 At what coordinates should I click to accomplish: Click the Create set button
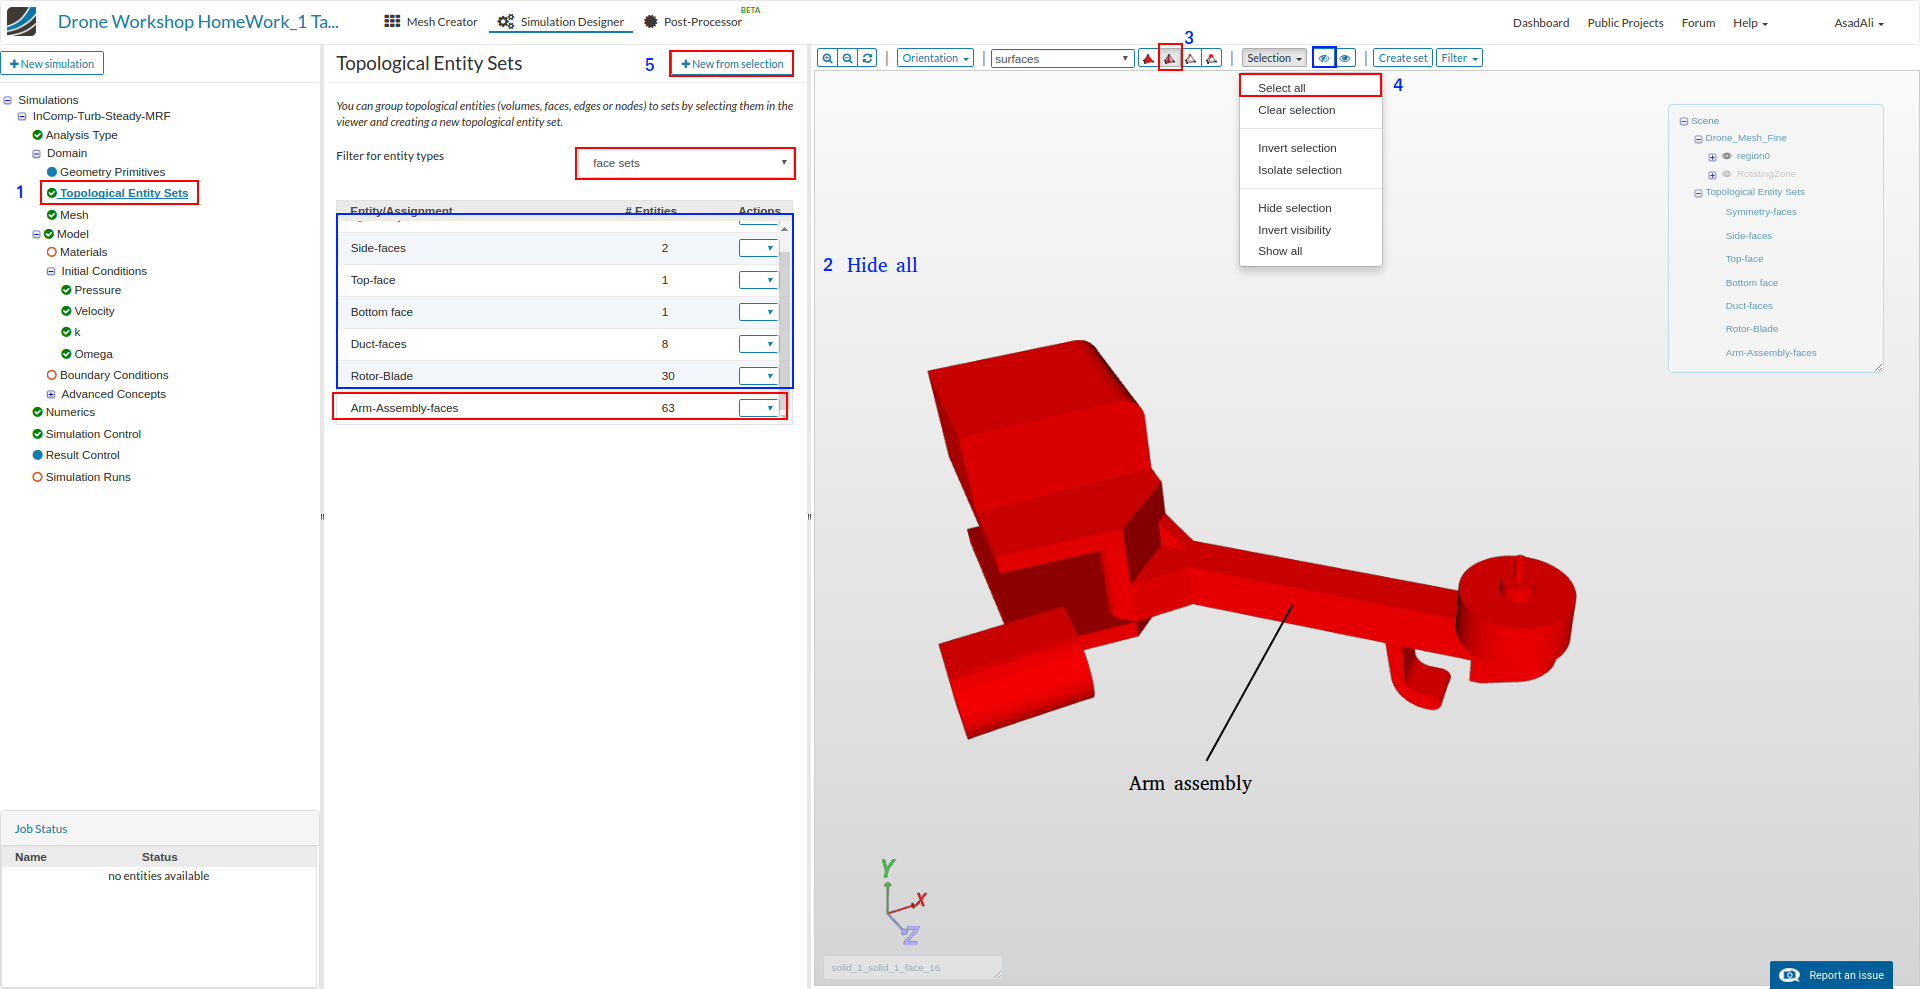click(x=1403, y=58)
